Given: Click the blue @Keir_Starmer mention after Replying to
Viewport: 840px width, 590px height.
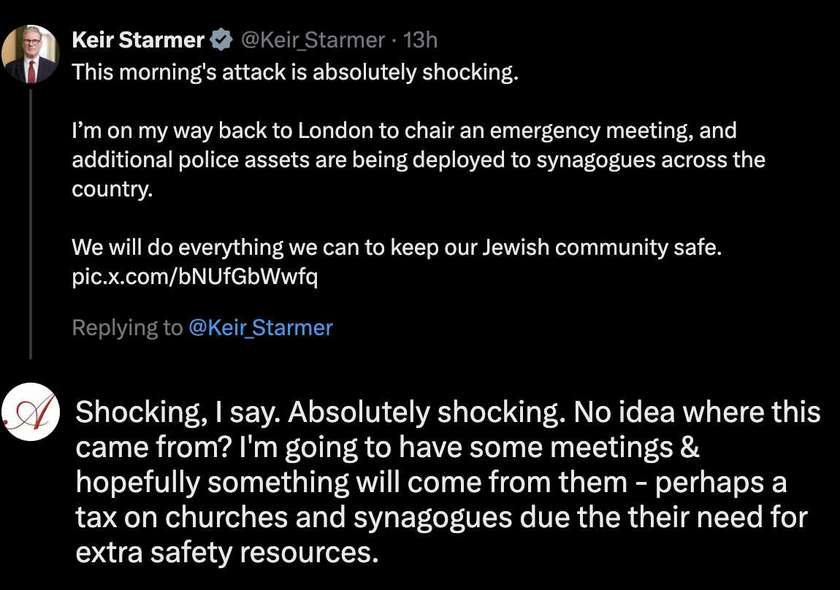Looking at the screenshot, I should coord(260,327).
